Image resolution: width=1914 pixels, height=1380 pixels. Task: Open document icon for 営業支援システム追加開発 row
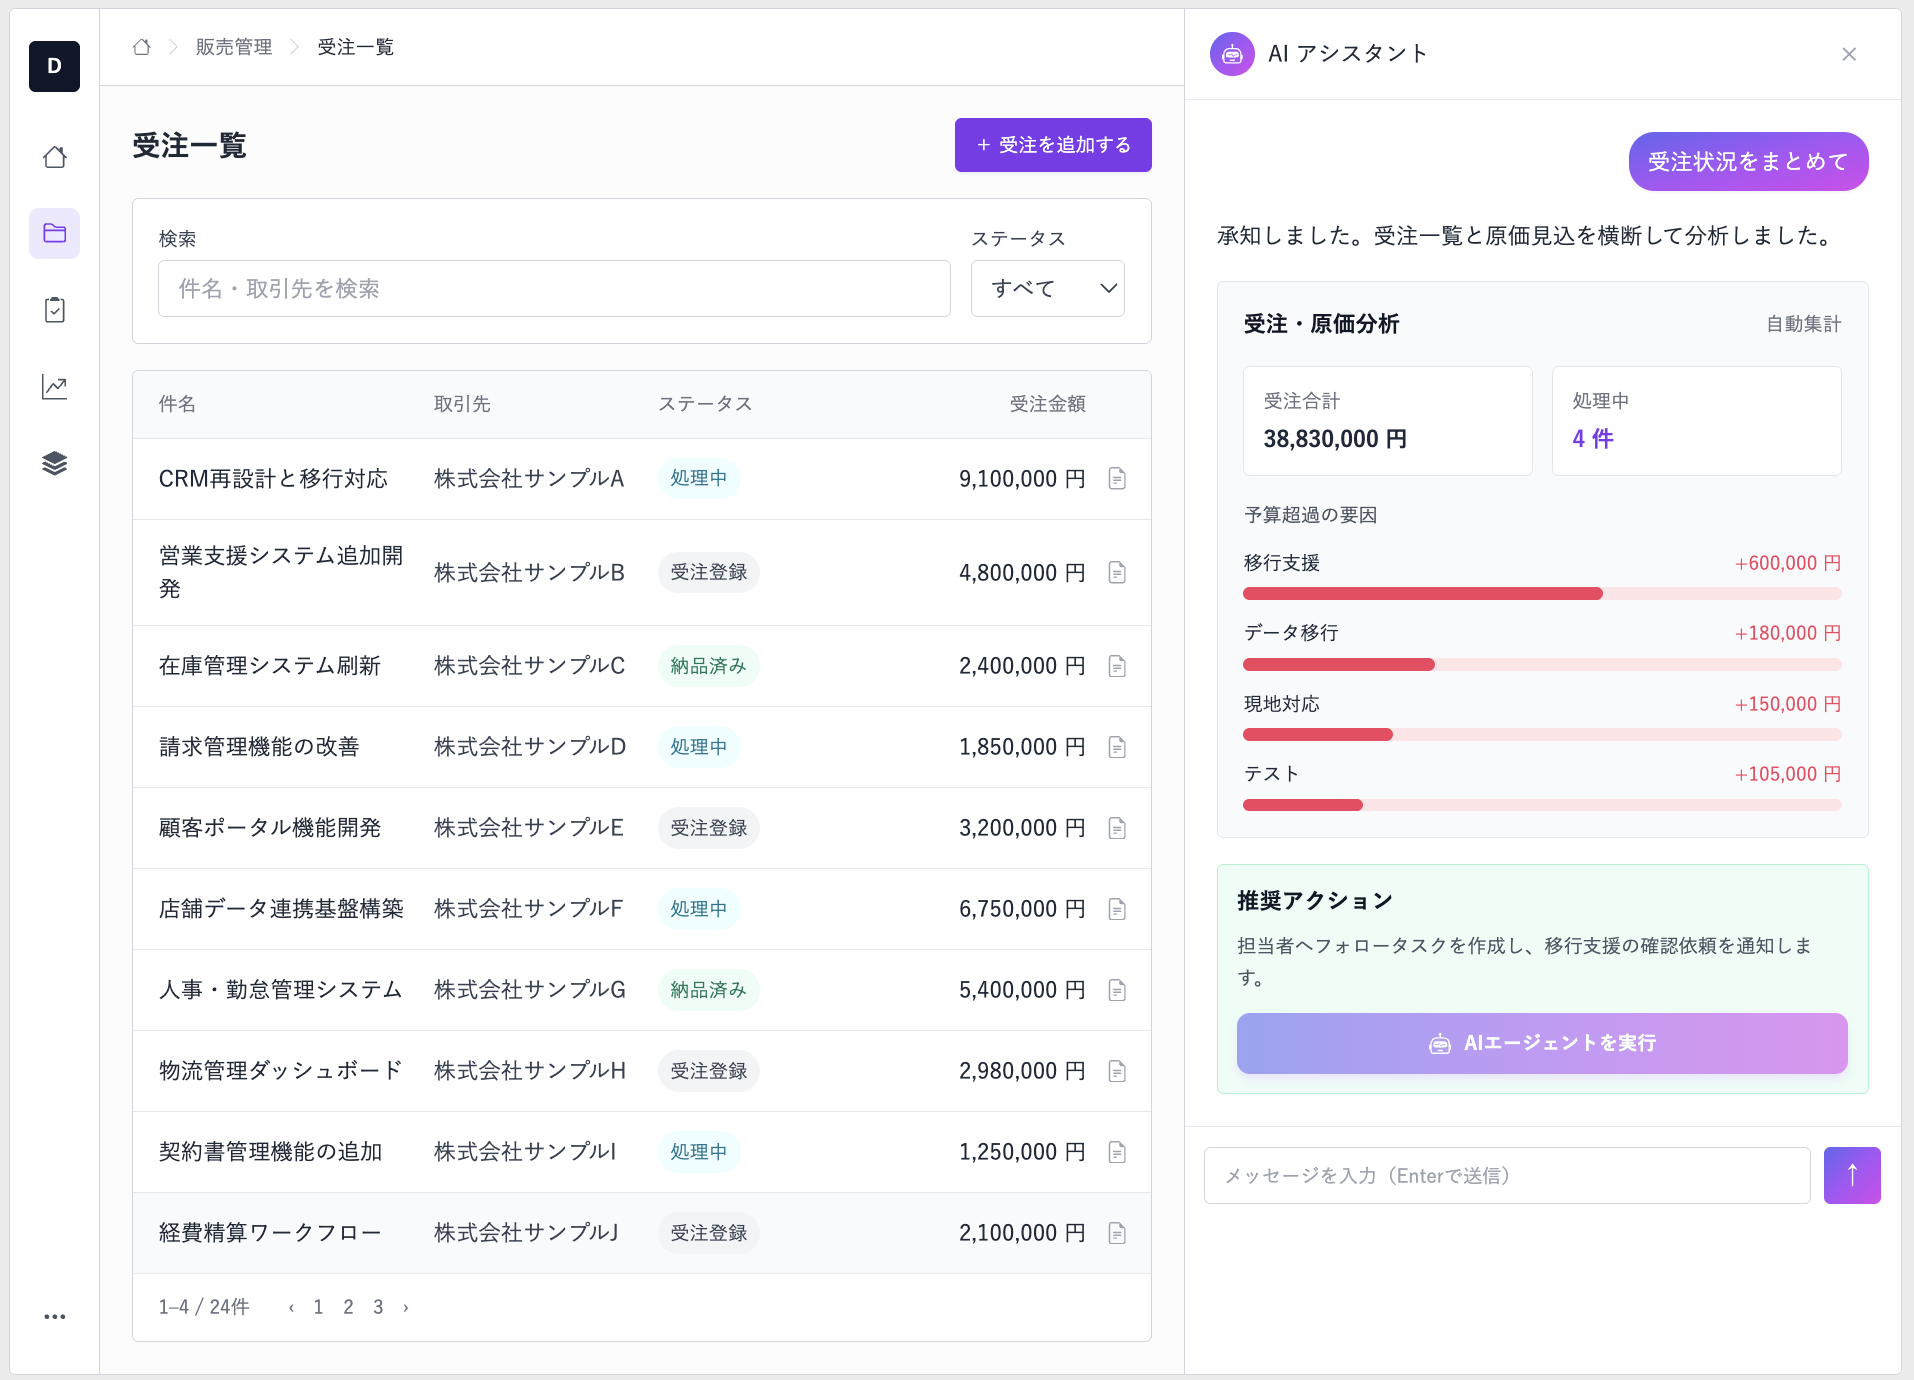pyautogui.click(x=1117, y=573)
